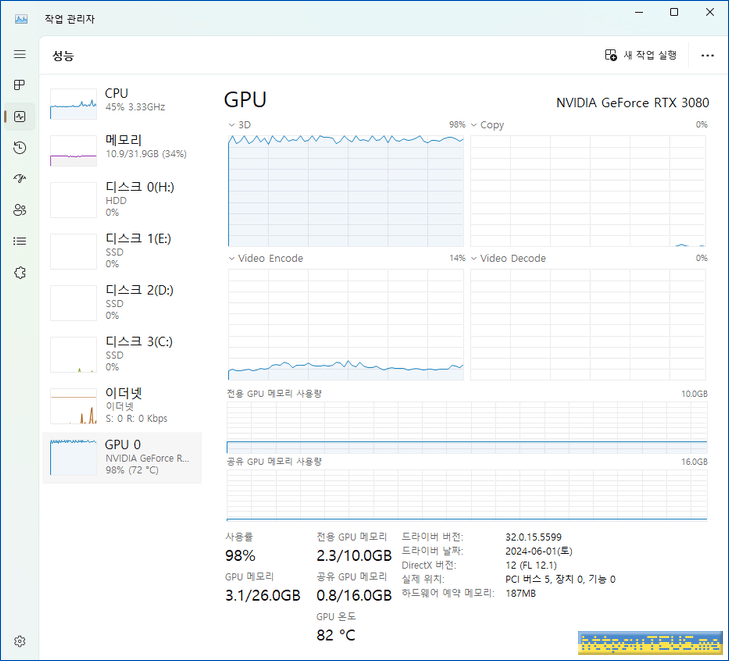Expand the 3D engine graph dropdown
Viewport: 729px width, 661px height.
pyautogui.click(x=232, y=125)
